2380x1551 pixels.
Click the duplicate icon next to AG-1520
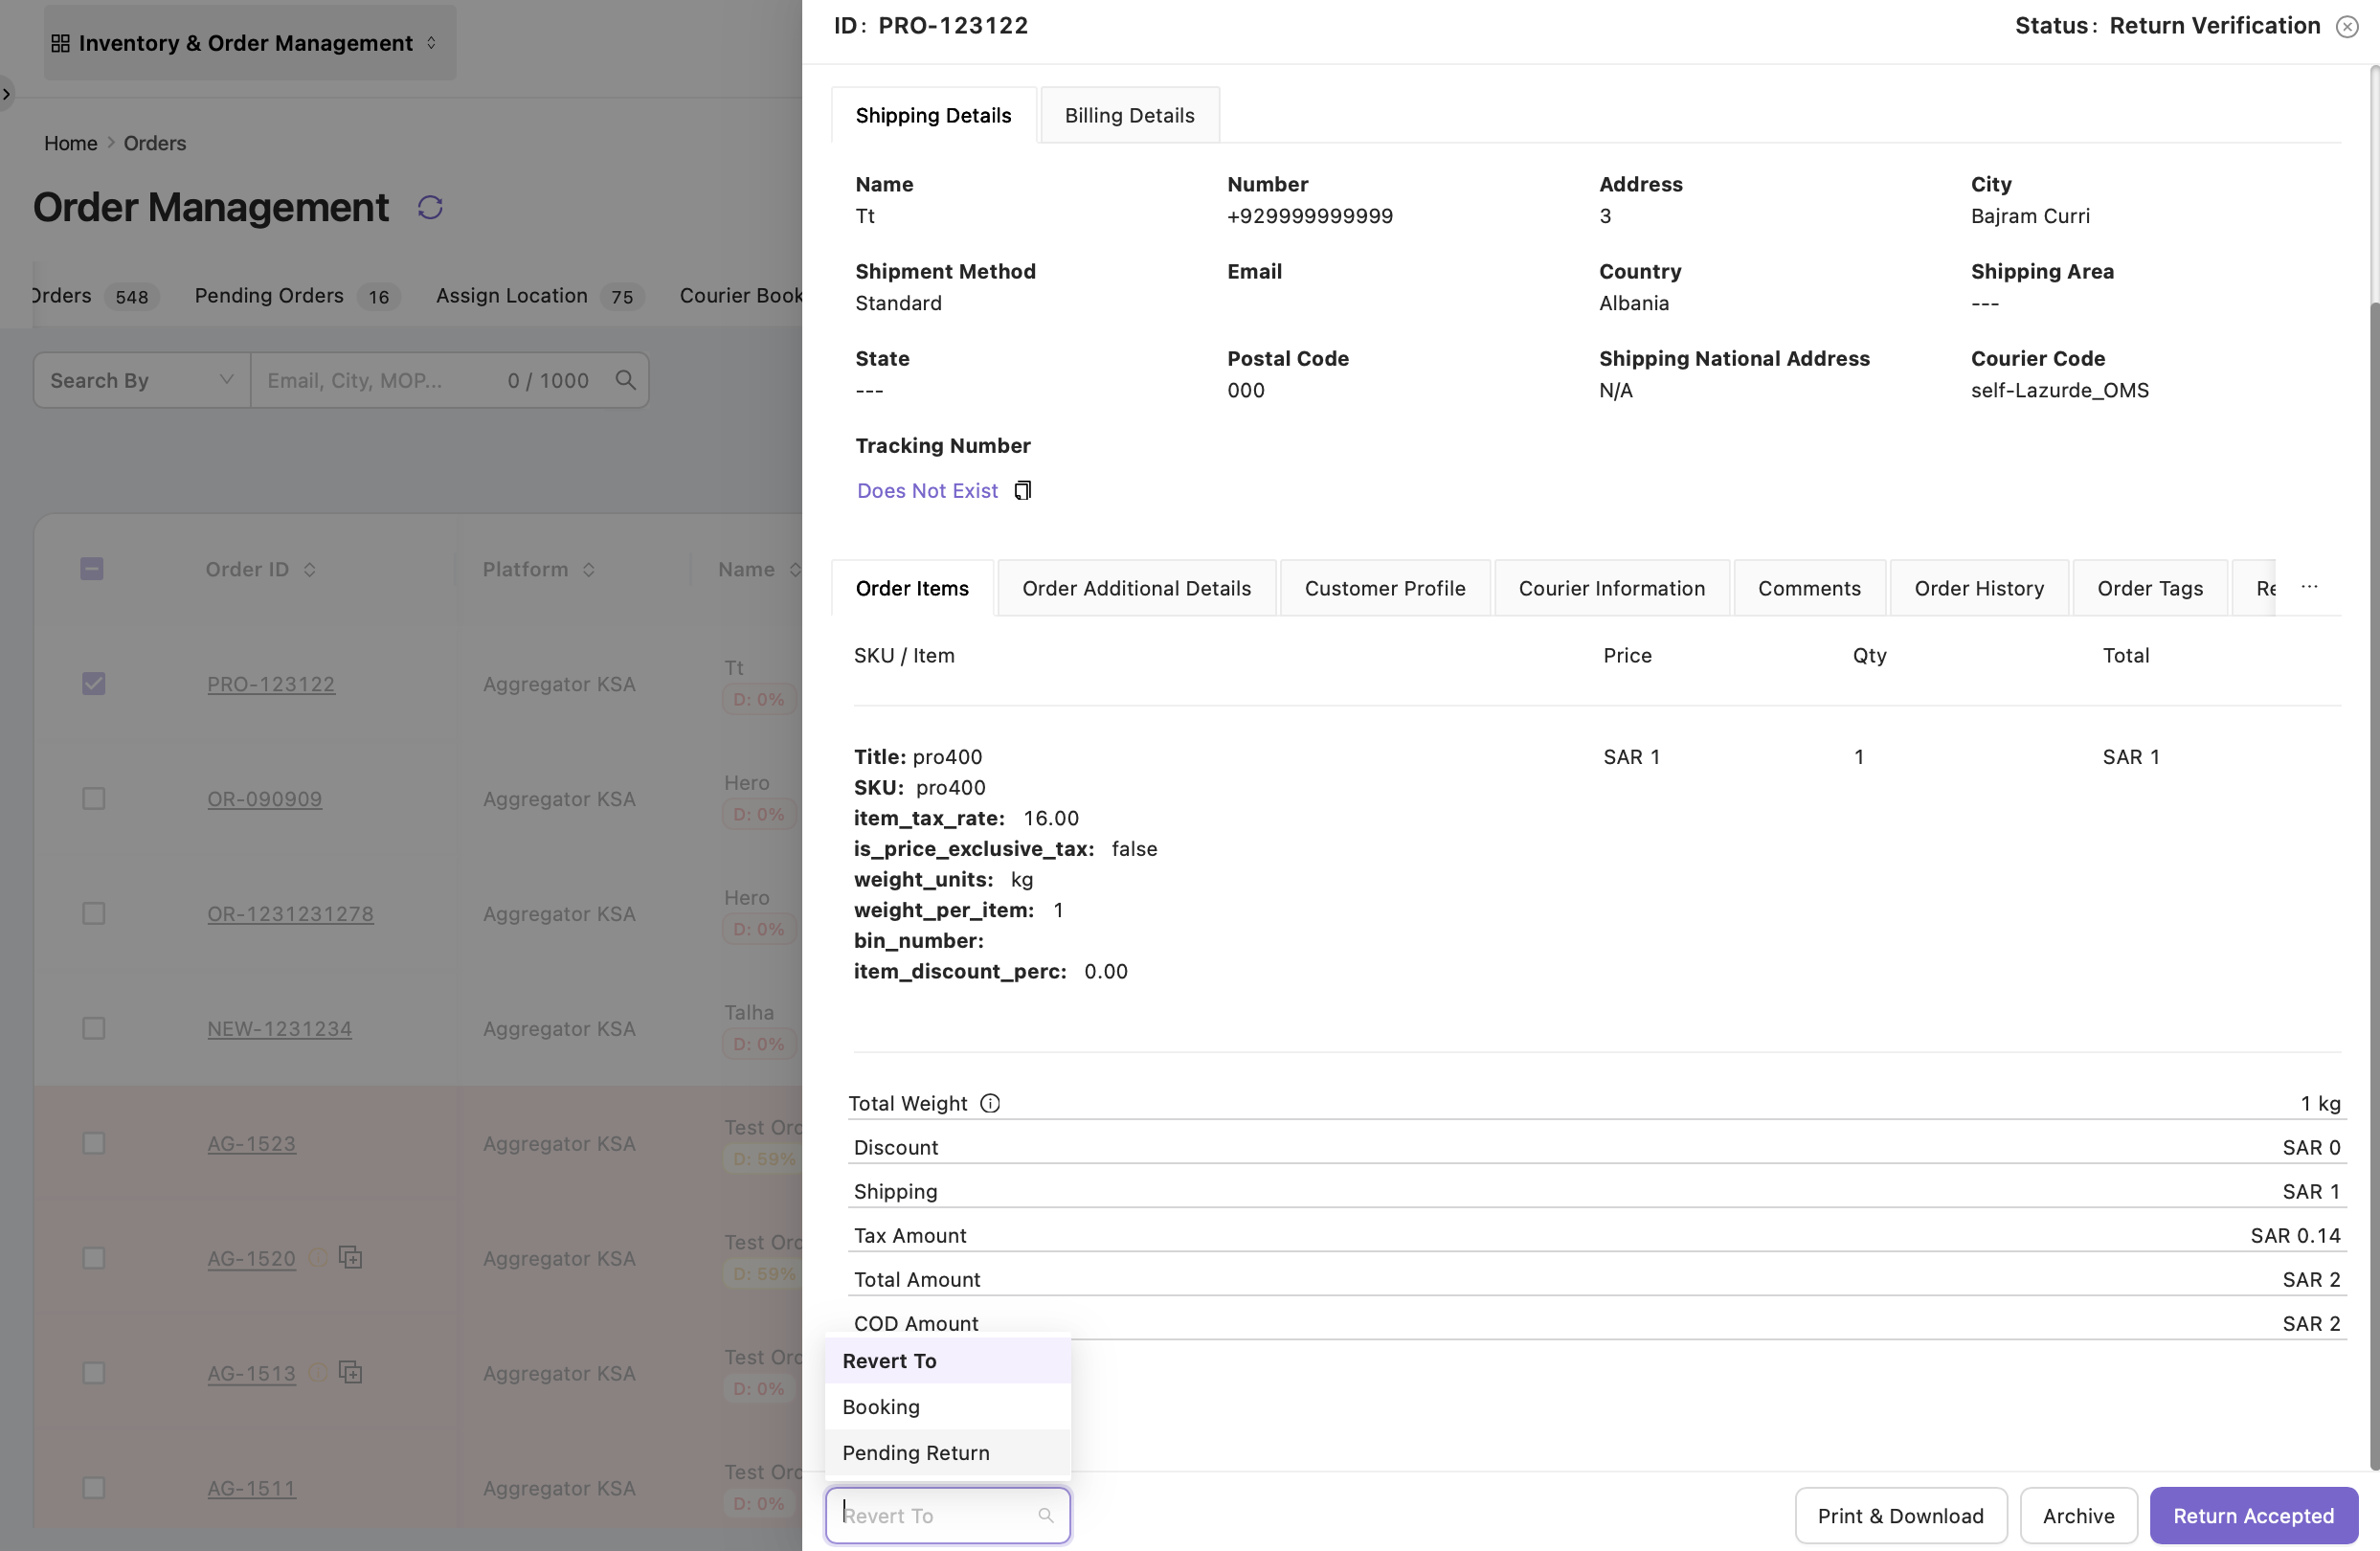(x=350, y=1257)
